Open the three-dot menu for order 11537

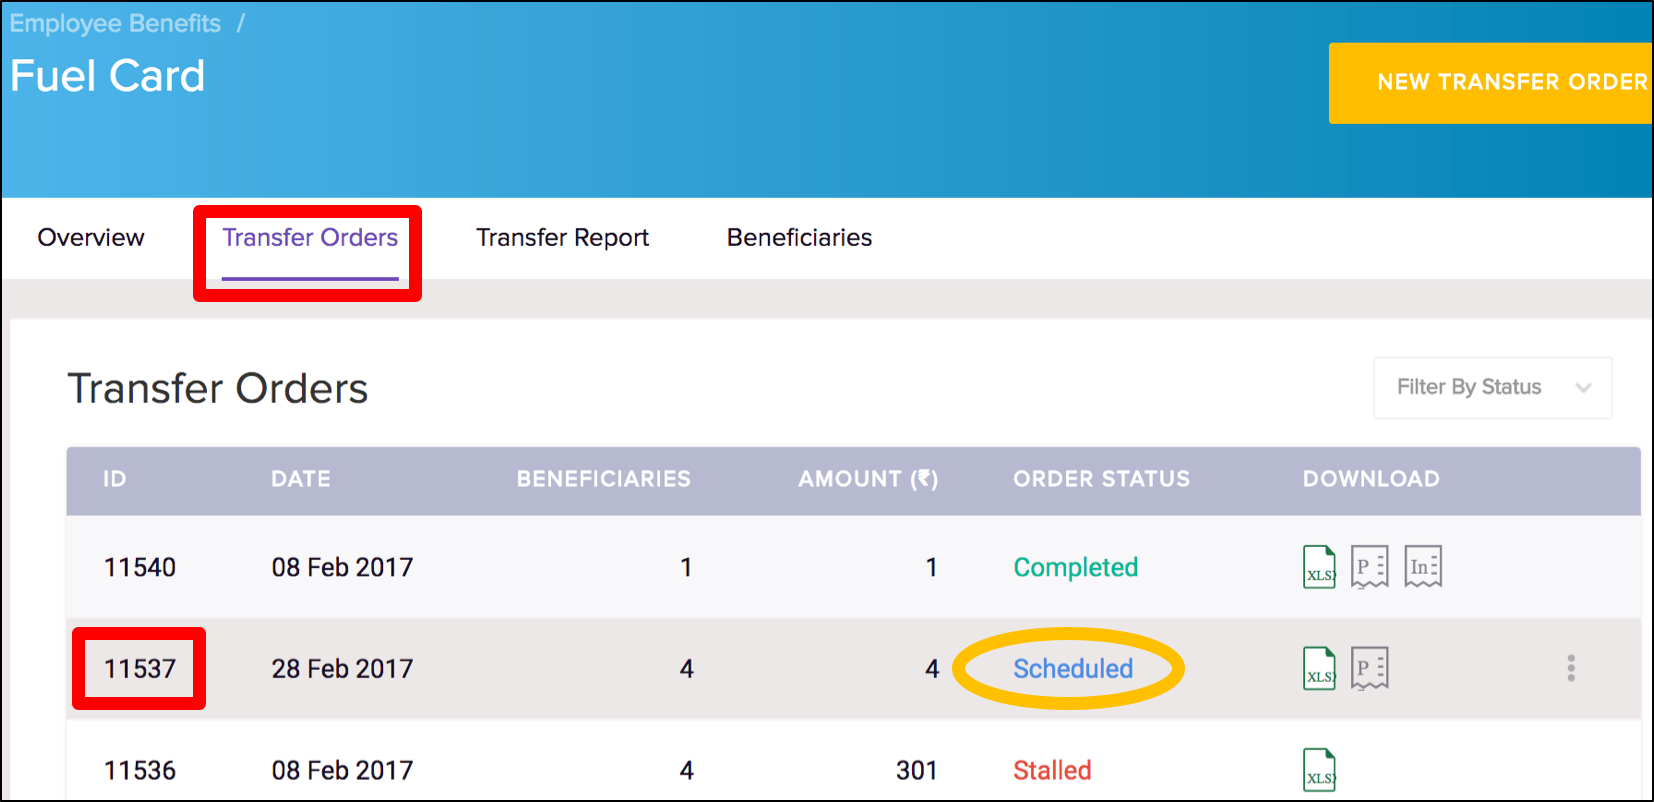click(1571, 668)
